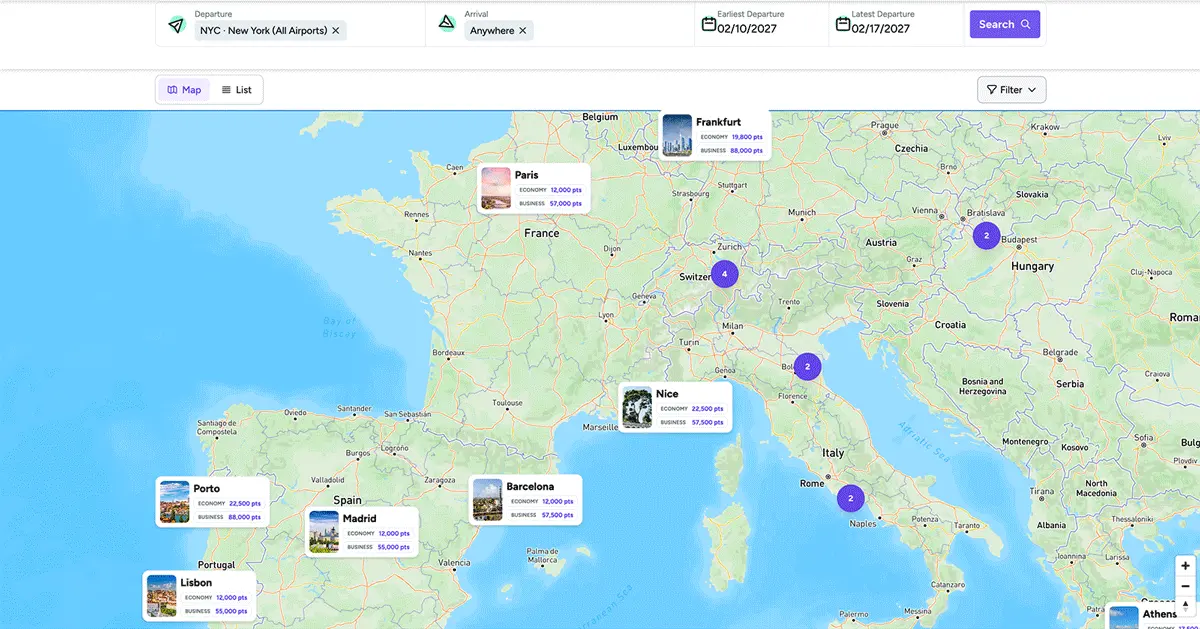Image resolution: width=1200 pixels, height=629 pixels.
Task: Click Porto business 88,000 pts price
Action: tap(245, 517)
